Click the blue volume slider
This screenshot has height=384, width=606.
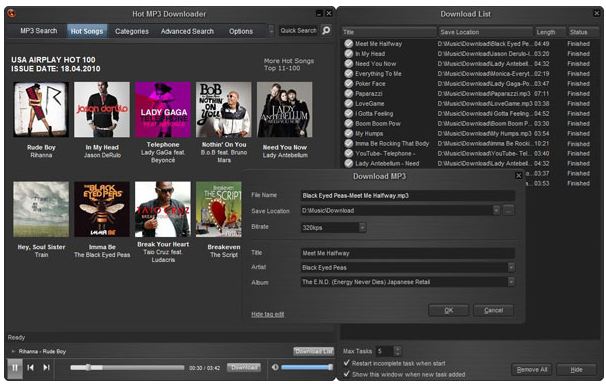pos(307,367)
